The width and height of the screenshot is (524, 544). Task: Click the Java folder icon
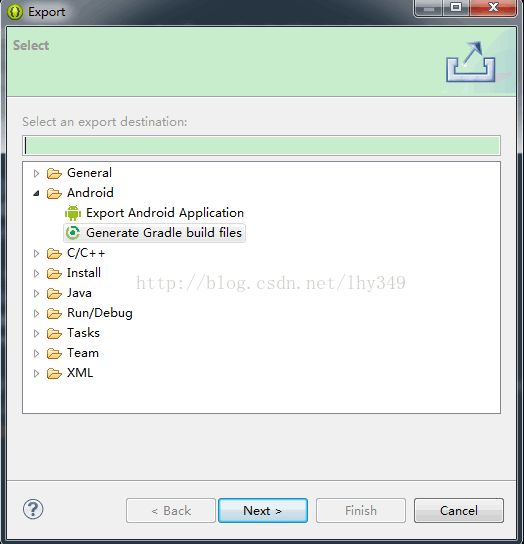[54, 294]
